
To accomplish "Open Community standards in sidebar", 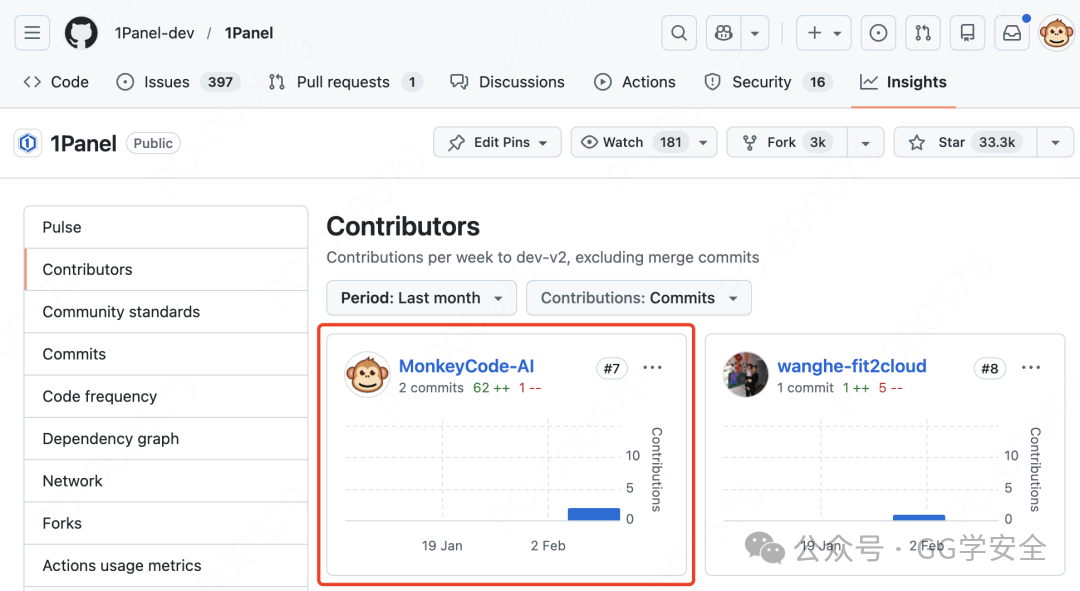I will pos(166,311).
